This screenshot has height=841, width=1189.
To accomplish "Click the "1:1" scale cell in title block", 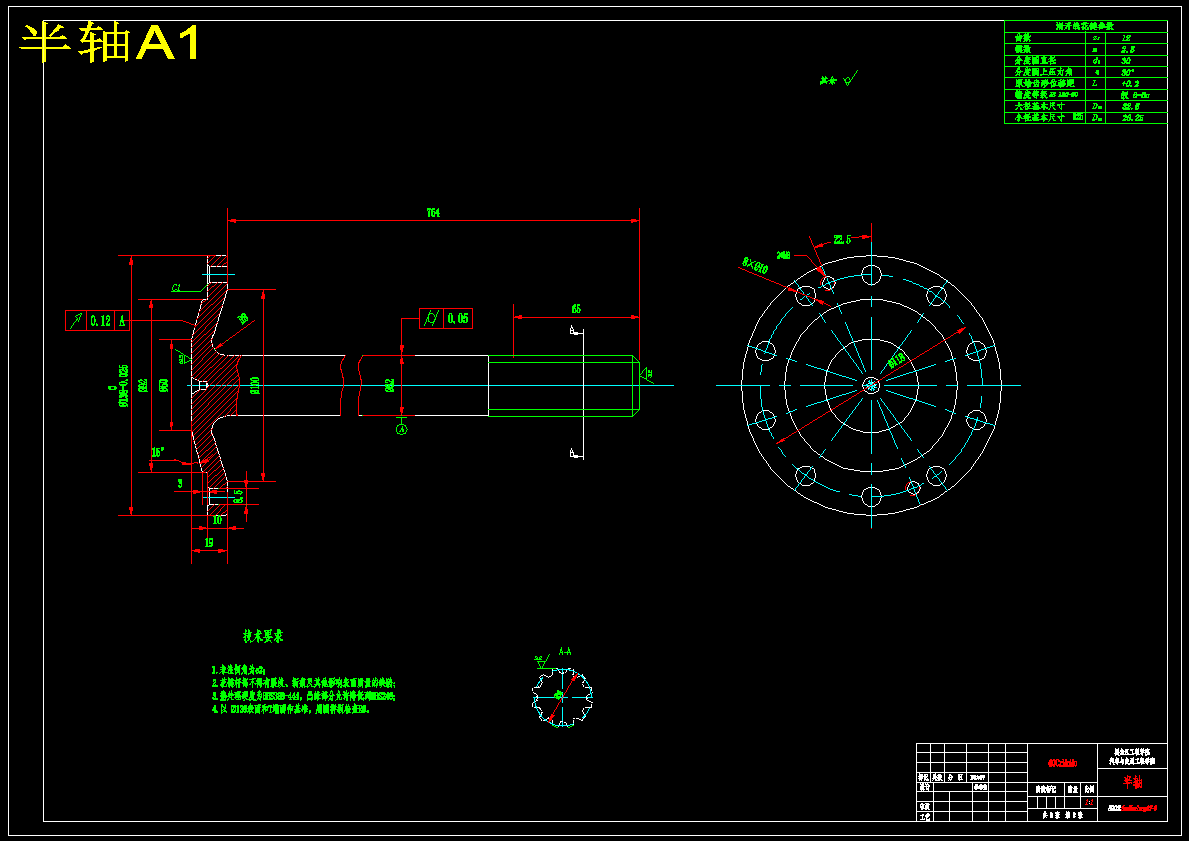I will click(x=1090, y=801).
